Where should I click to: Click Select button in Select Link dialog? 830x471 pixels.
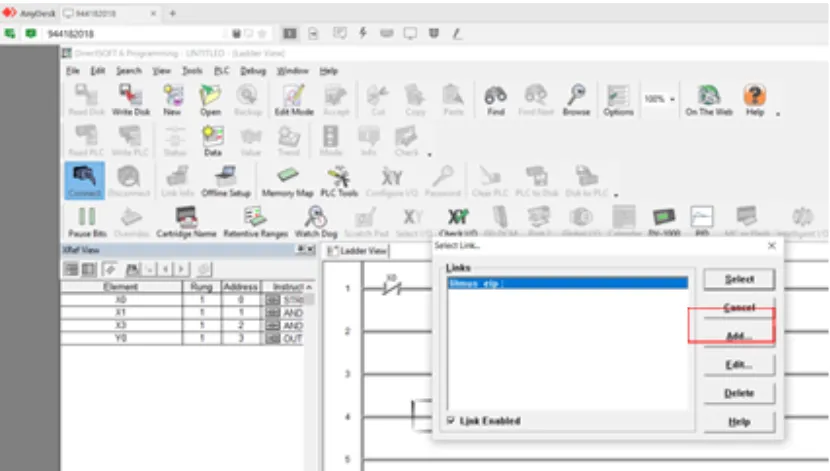pyautogui.click(x=739, y=279)
